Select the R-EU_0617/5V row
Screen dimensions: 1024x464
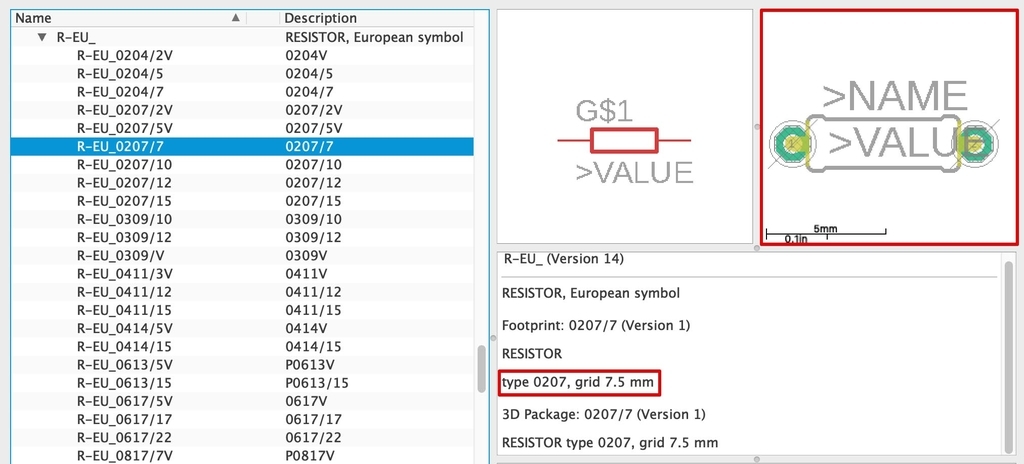242,401
